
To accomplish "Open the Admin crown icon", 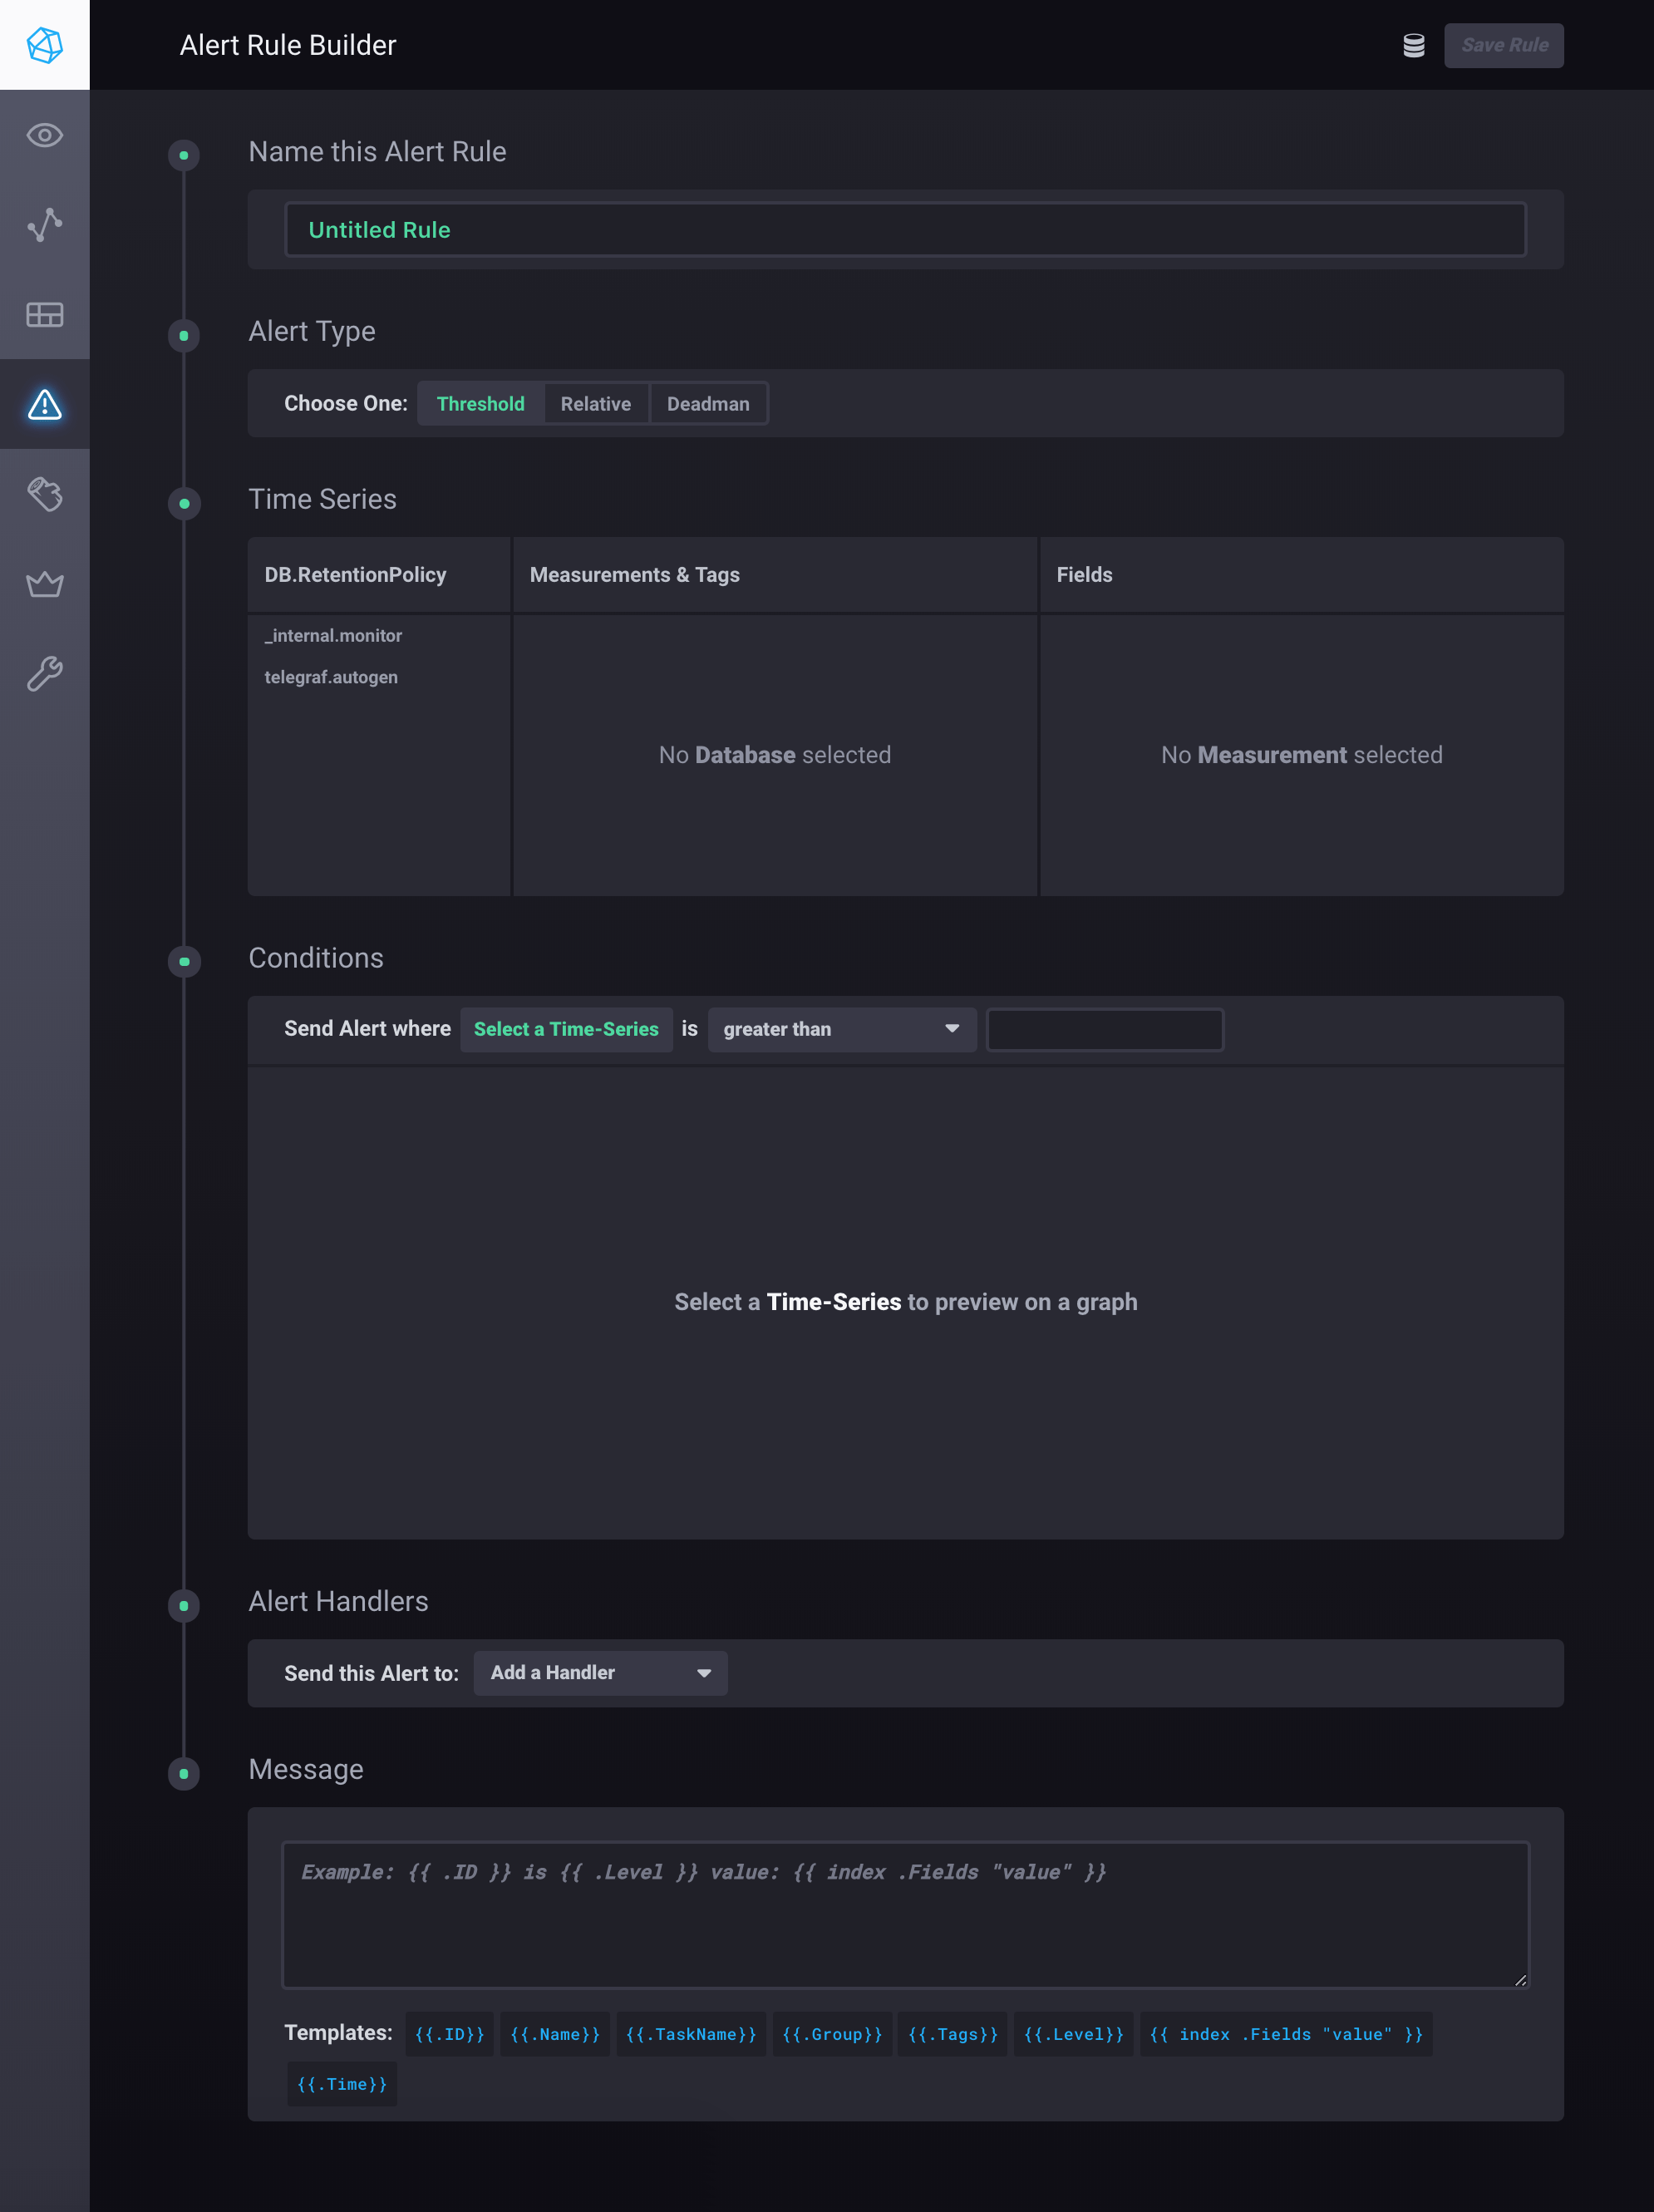I will pos(44,584).
